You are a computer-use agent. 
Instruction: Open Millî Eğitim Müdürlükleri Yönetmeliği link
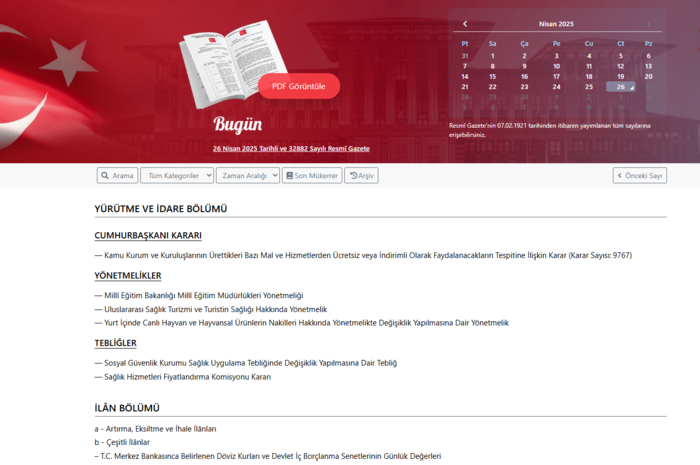(199, 295)
